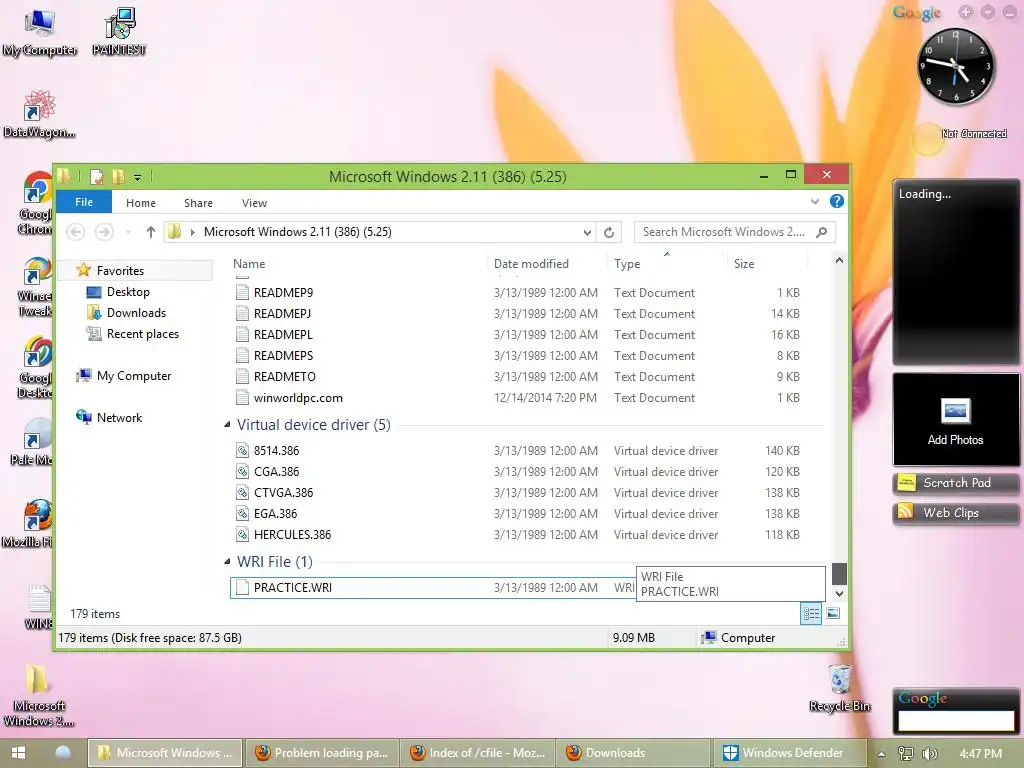1024x768 pixels.
Task: Open the Google Chrome desktop shortcut
Action: (36, 202)
